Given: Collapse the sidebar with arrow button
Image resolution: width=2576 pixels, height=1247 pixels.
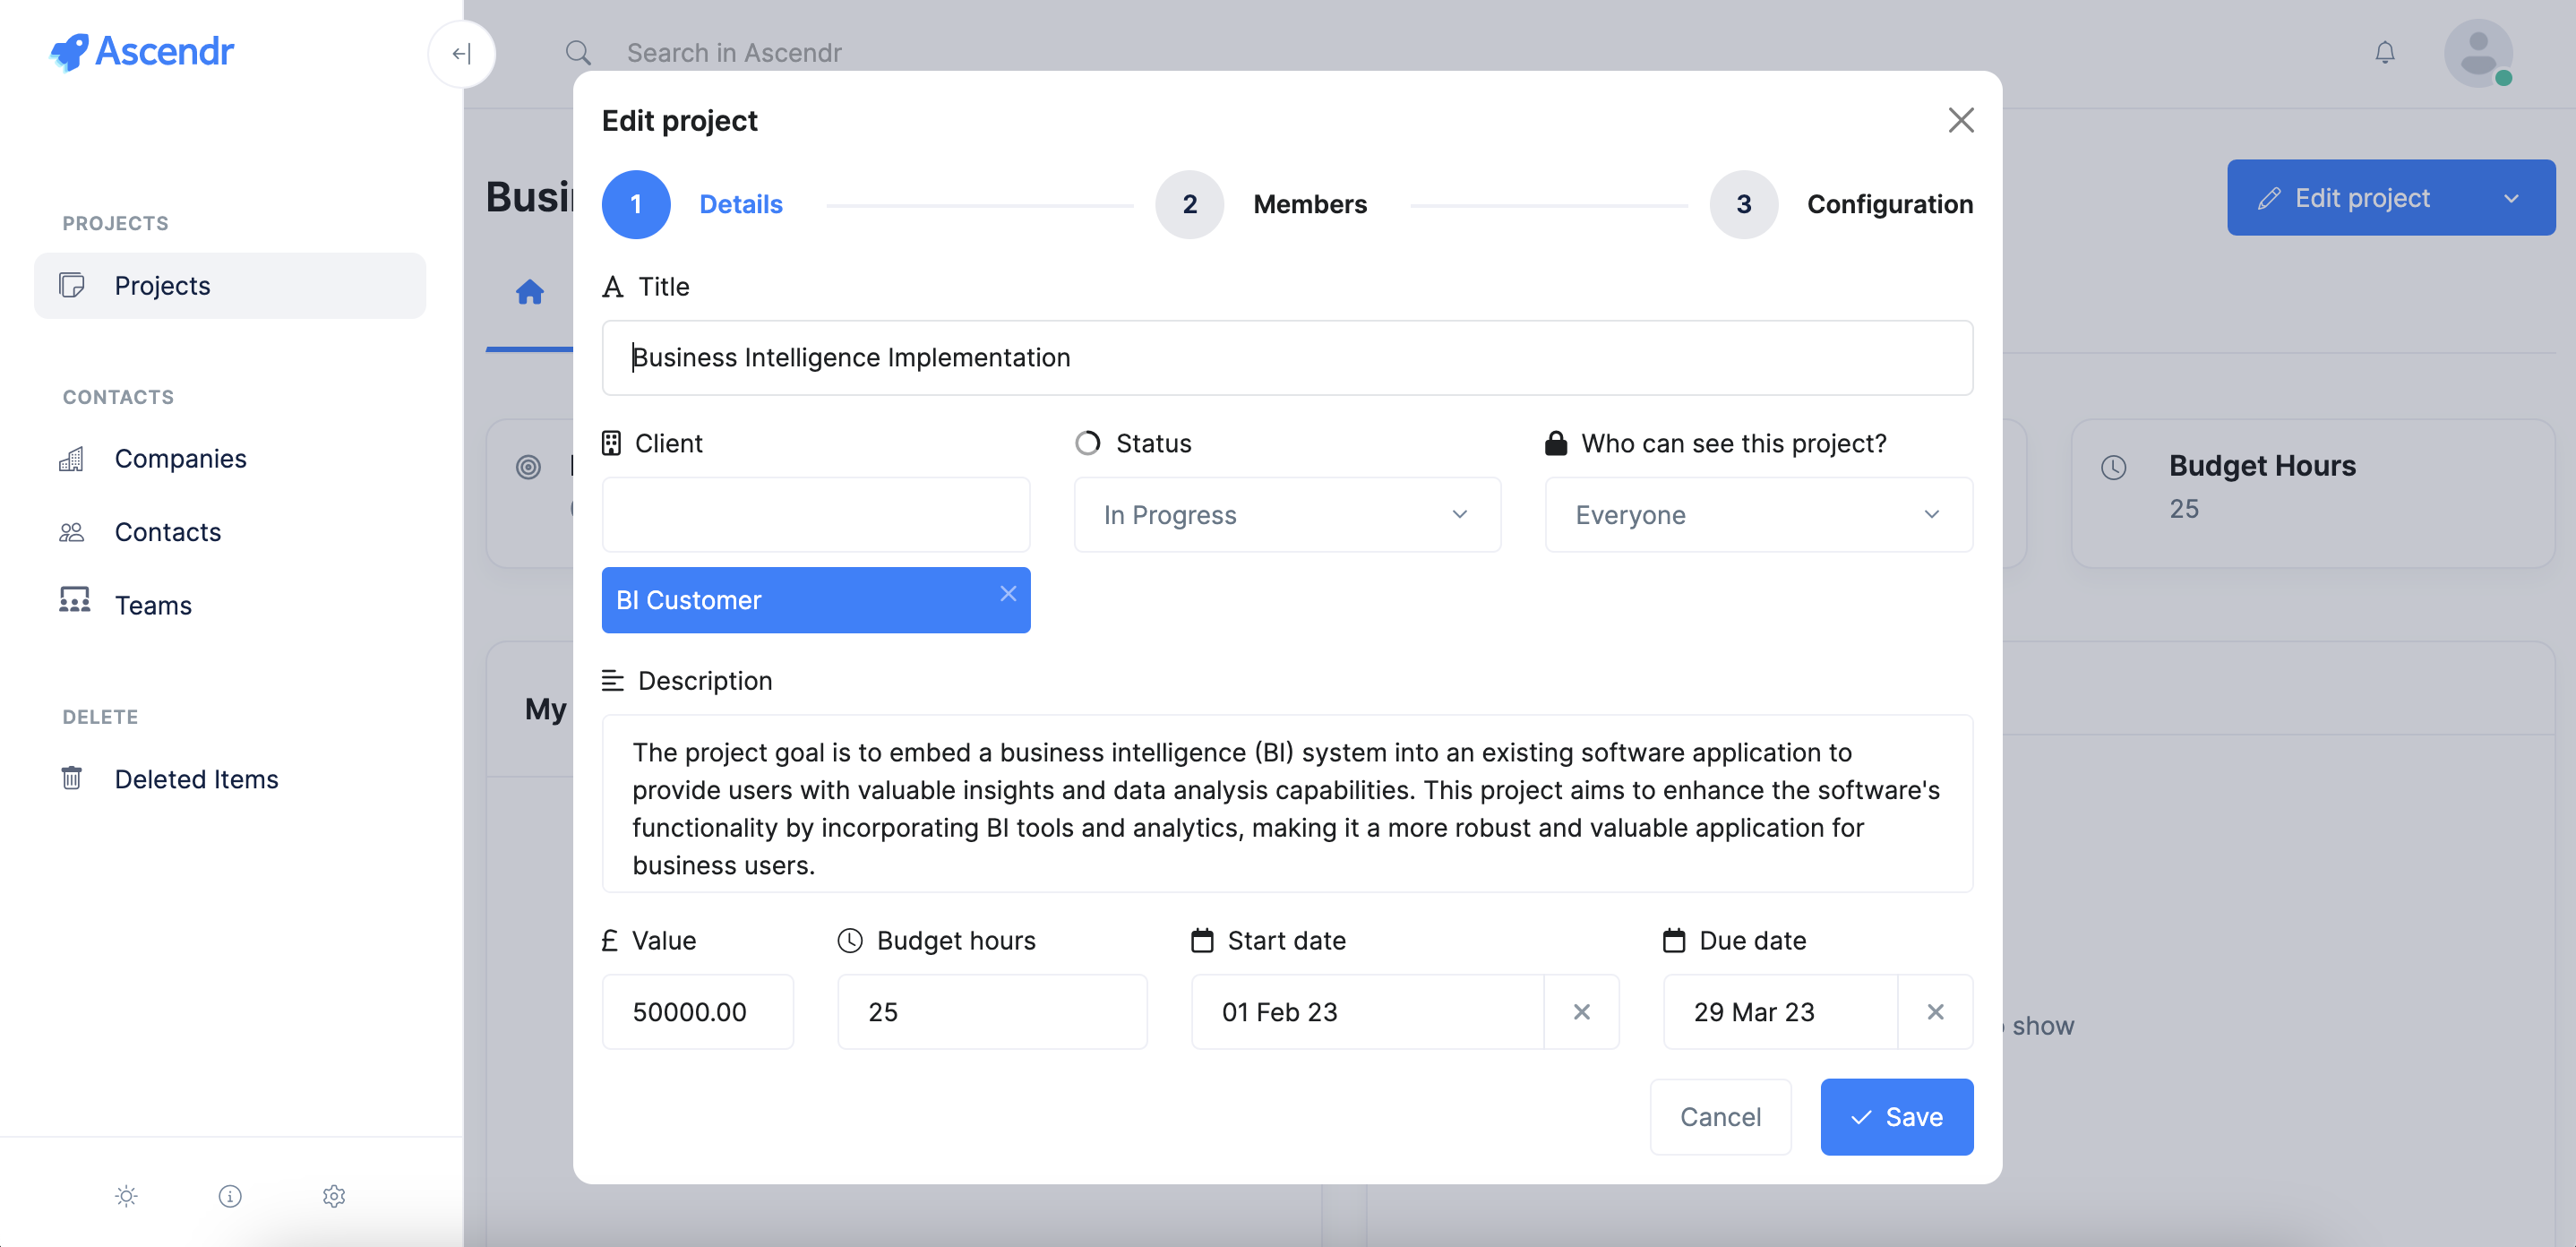Looking at the screenshot, I should click(461, 54).
